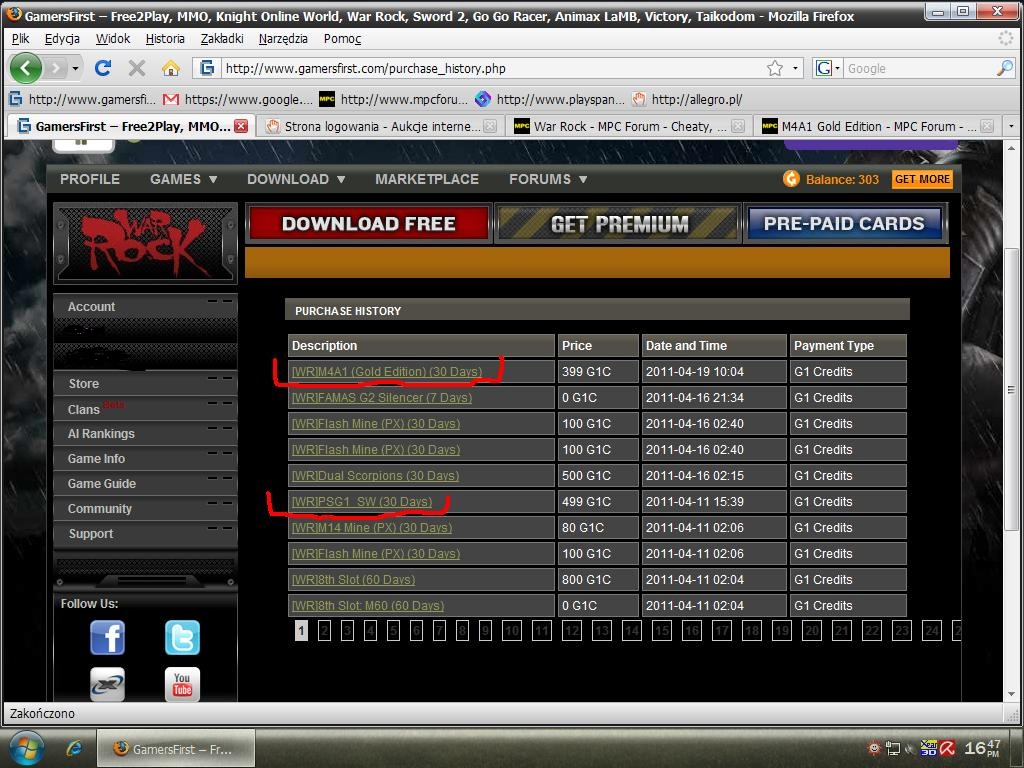Open the YouTube follow icon
Screen dimensions: 1024x768
tap(182, 684)
